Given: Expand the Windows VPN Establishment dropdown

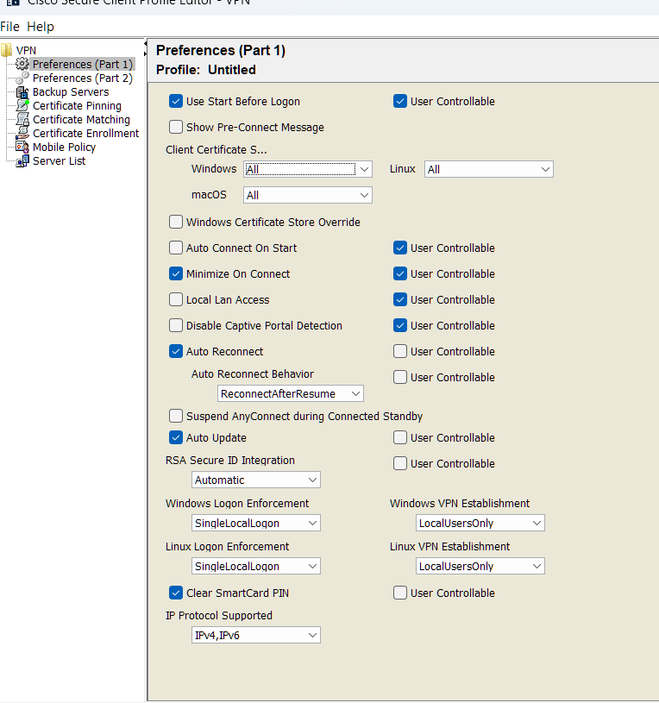Looking at the screenshot, I should click(x=480, y=523).
